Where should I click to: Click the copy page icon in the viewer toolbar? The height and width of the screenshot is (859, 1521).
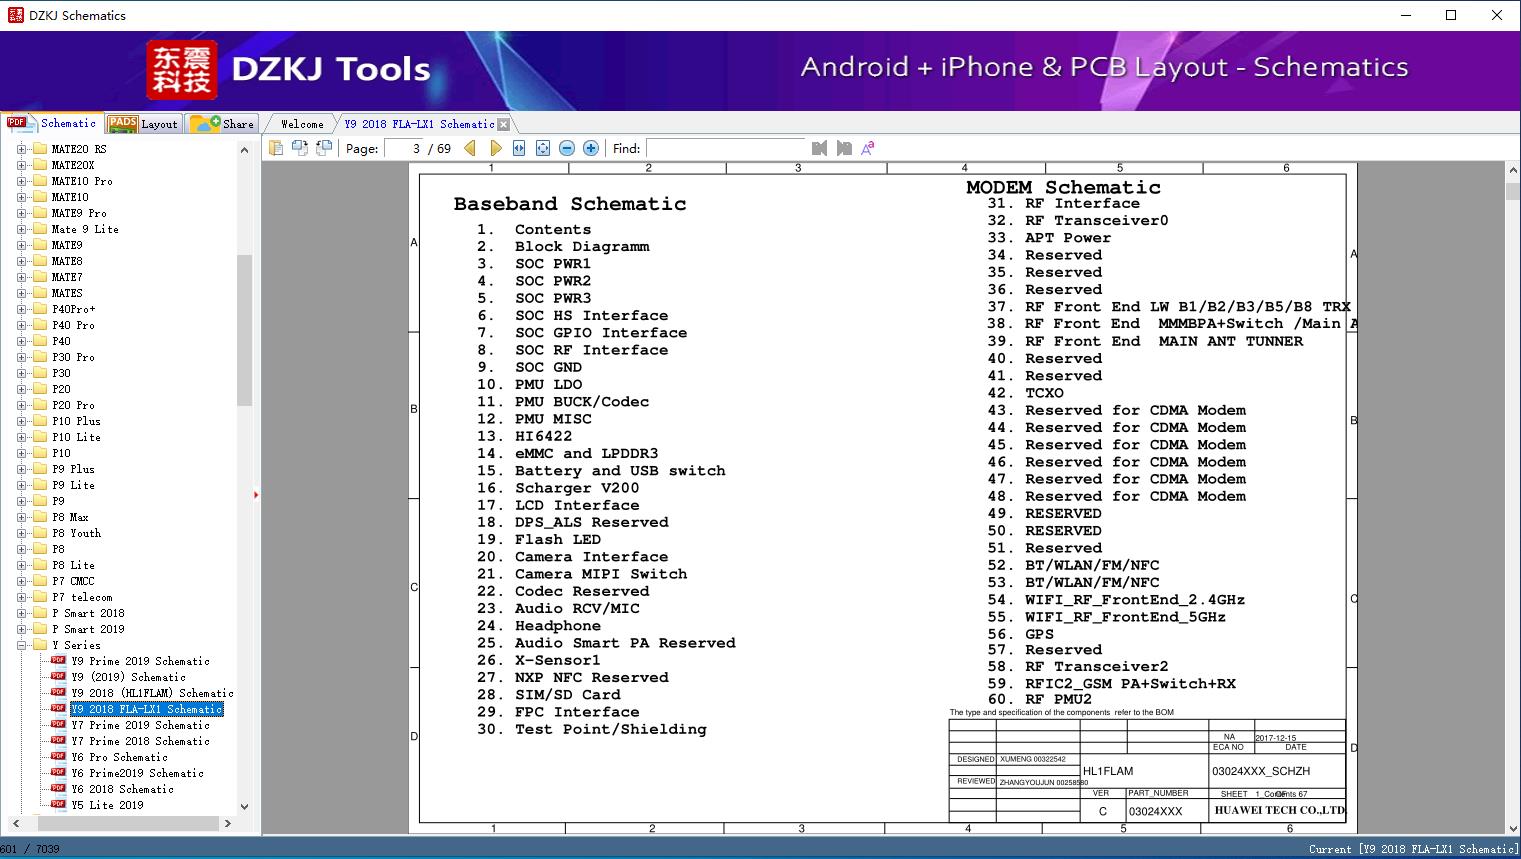[276, 148]
